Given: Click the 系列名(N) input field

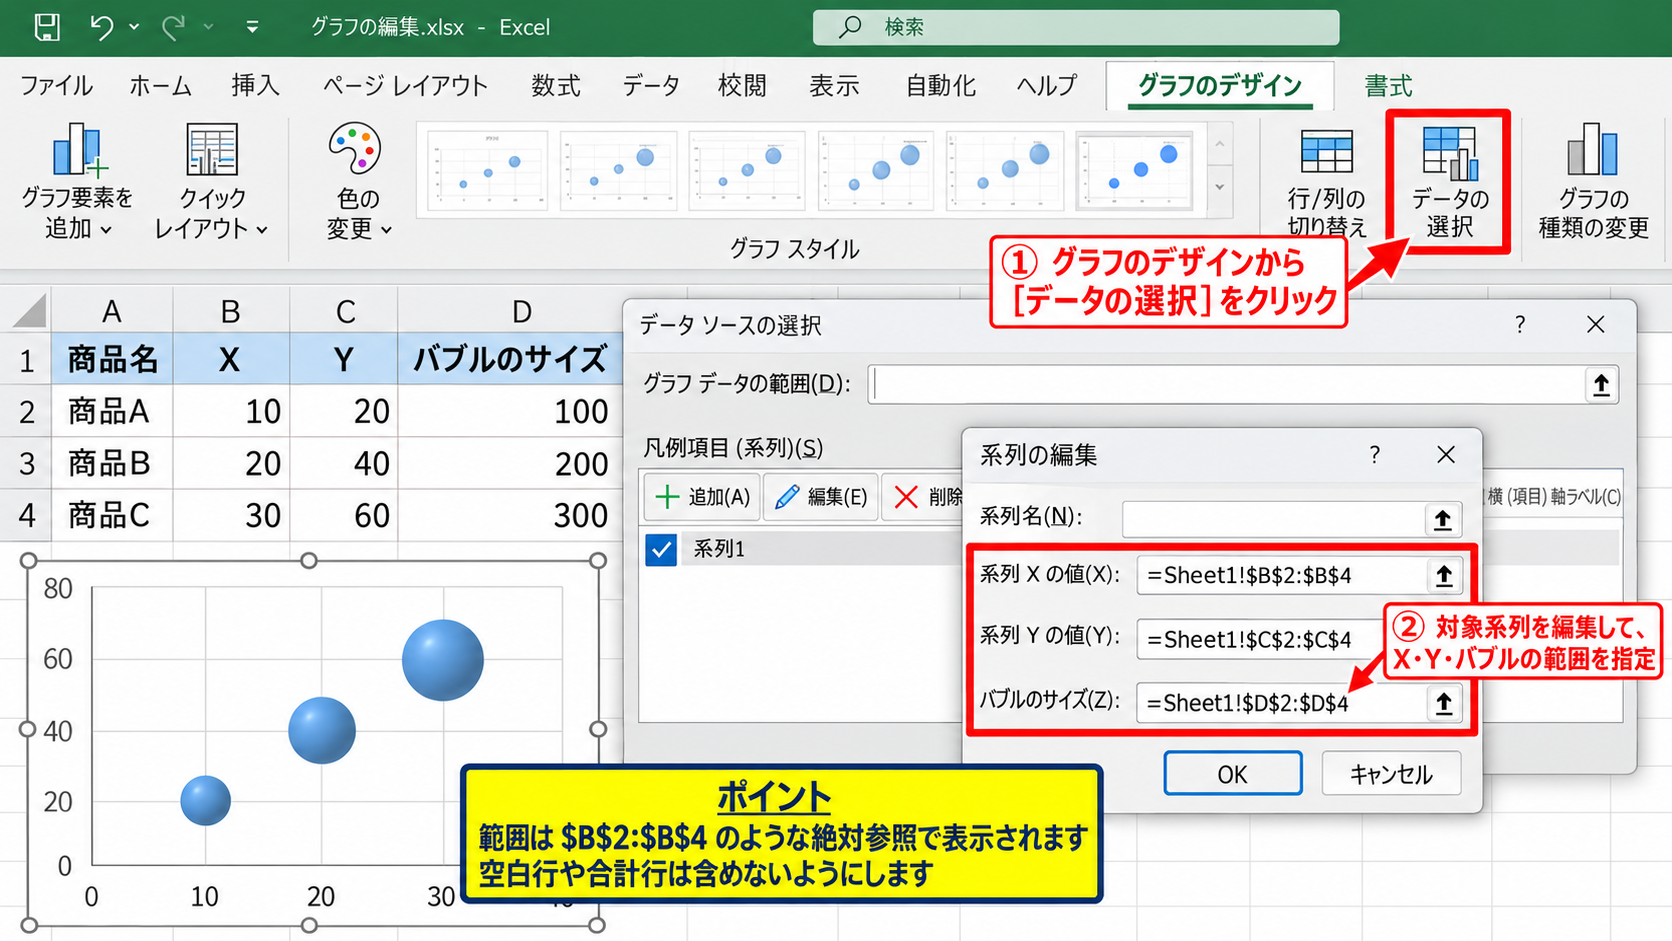Looking at the screenshot, I should 1274,519.
